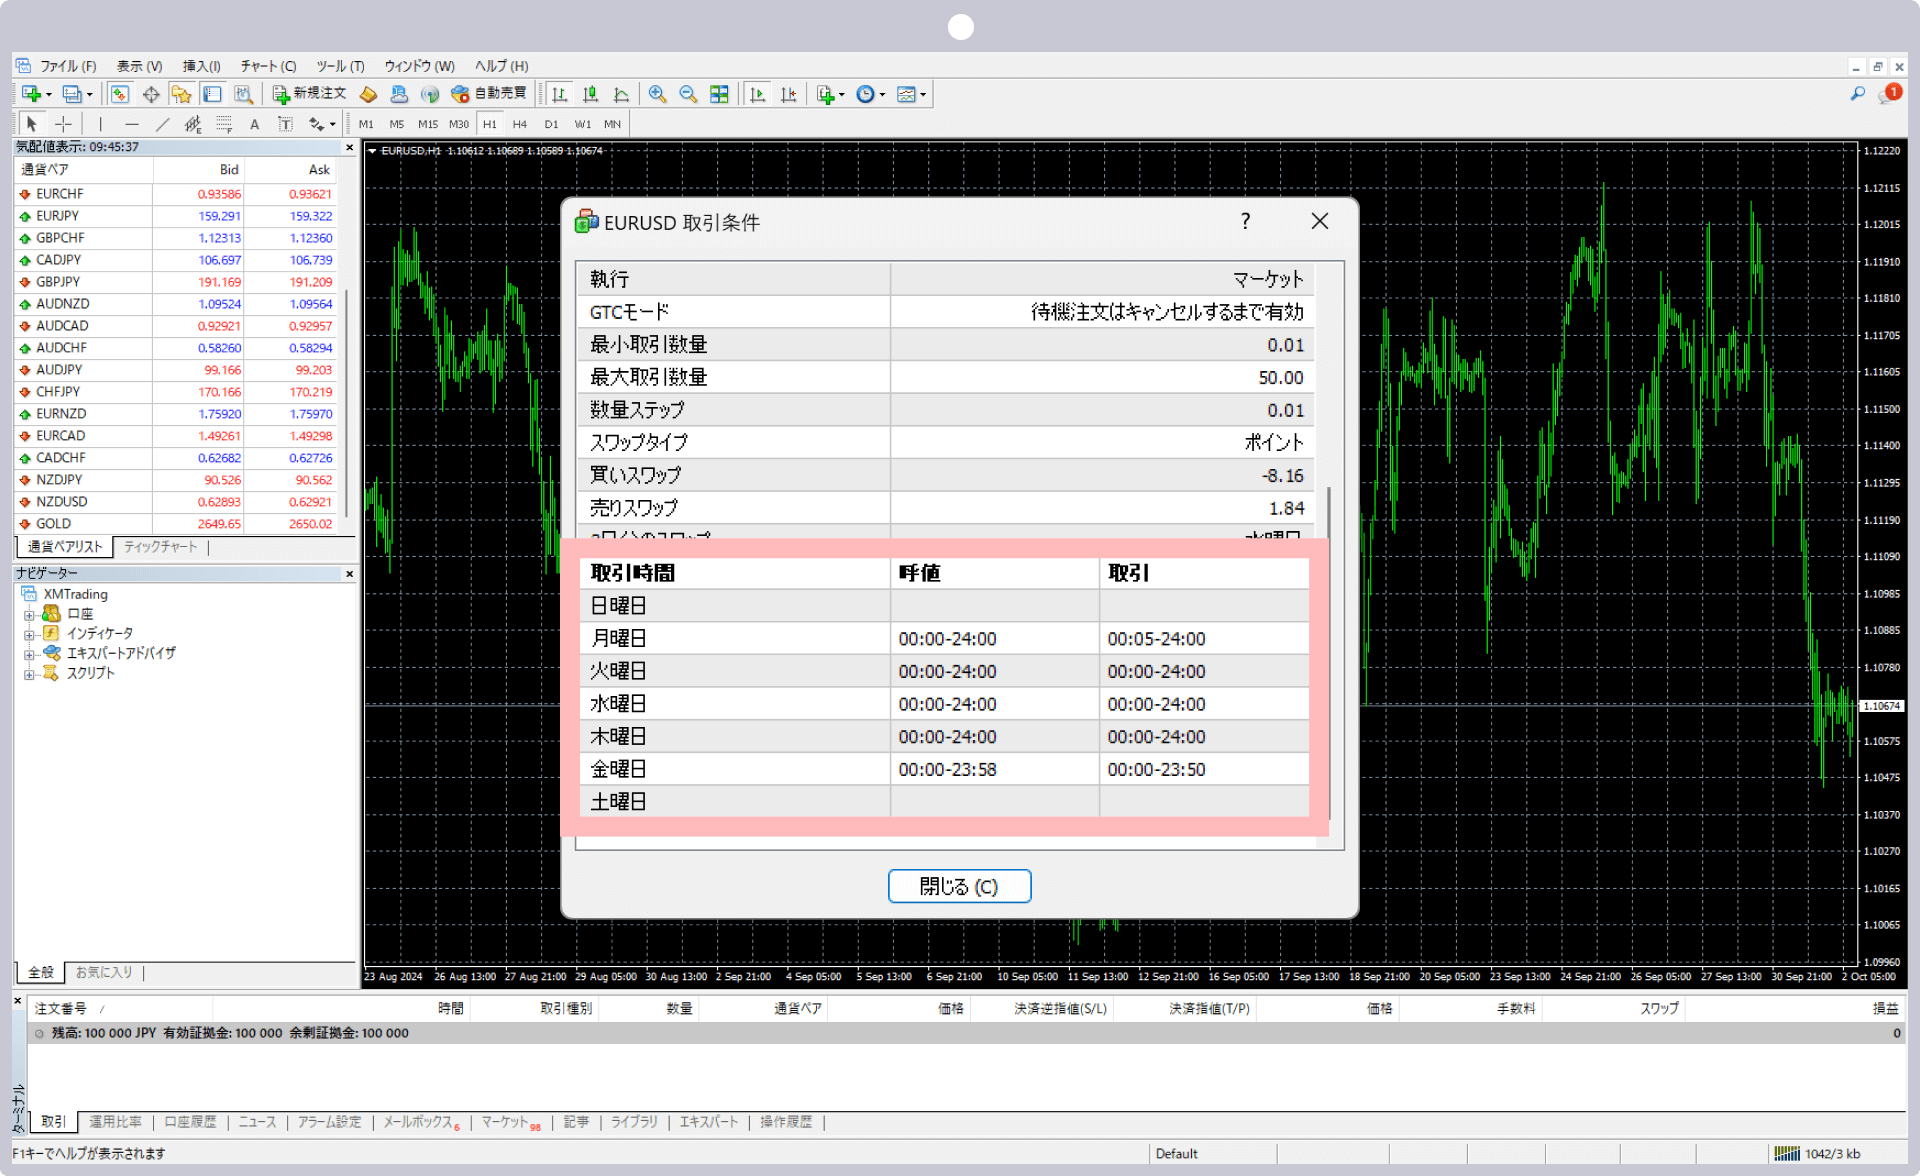The width and height of the screenshot is (1920, 1176).
Task: Expand the インディケータ tree node
Action: tap(29, 634)
